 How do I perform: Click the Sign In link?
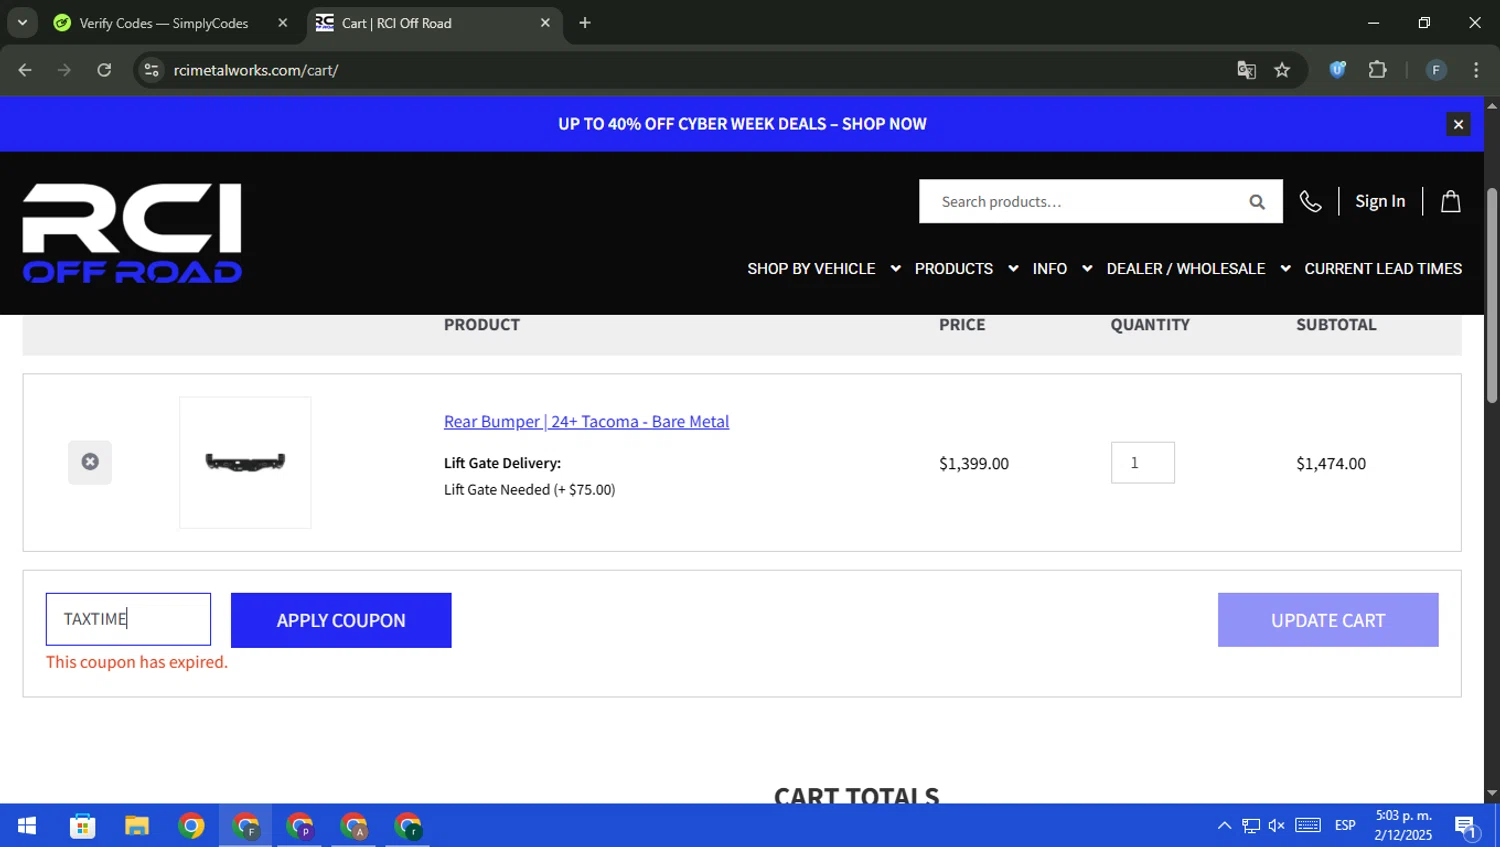(1380, 202)
